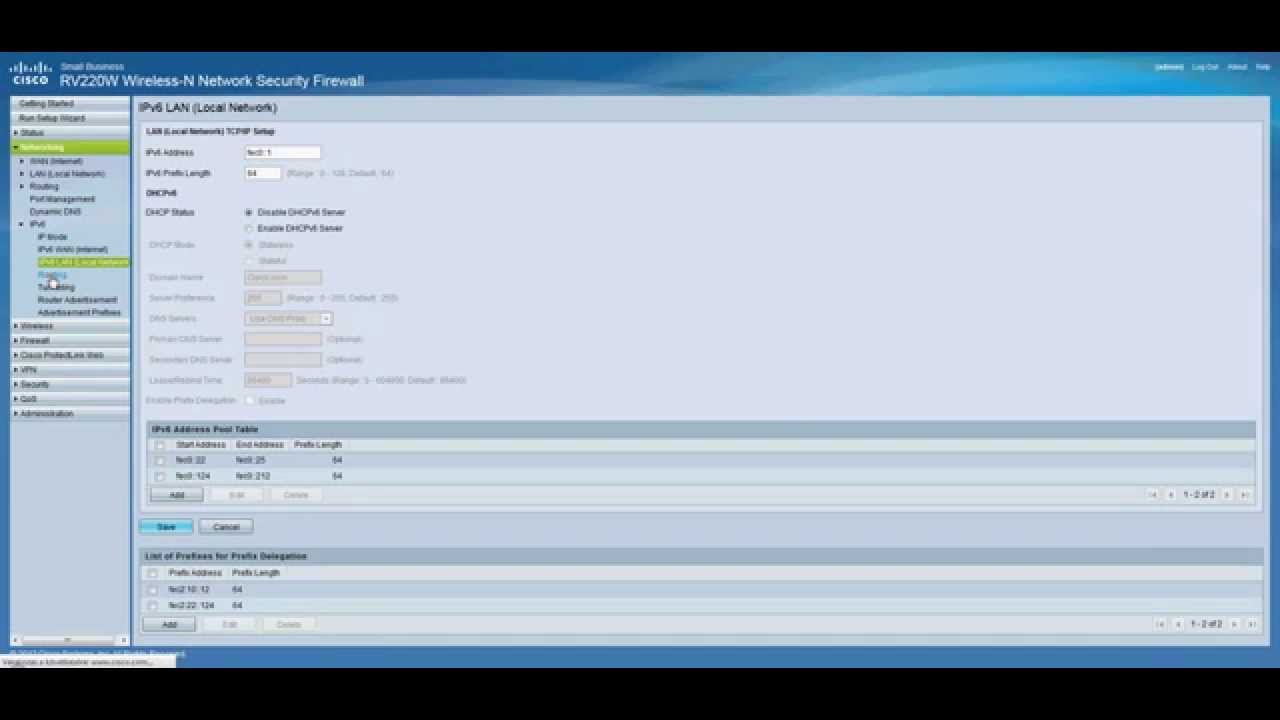Click Delete under IPv6 Address Pool Table

[x=296, y=495]
